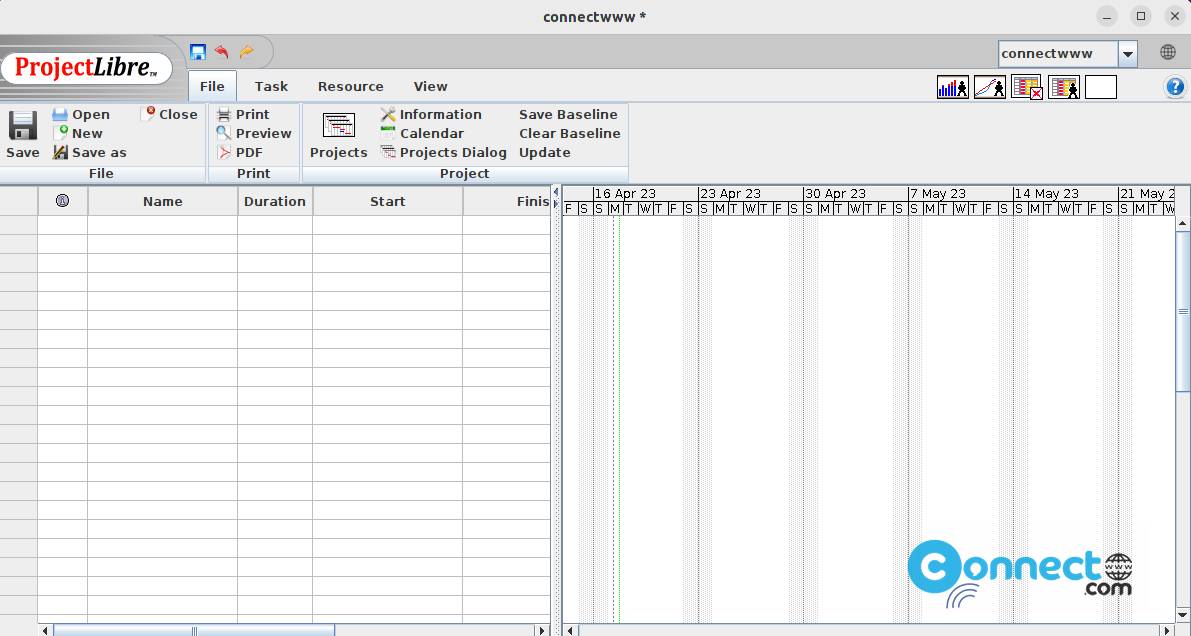1191x636 pixels.
Task: Click the first empty Duration cell
Action: [x=275, y=225]
